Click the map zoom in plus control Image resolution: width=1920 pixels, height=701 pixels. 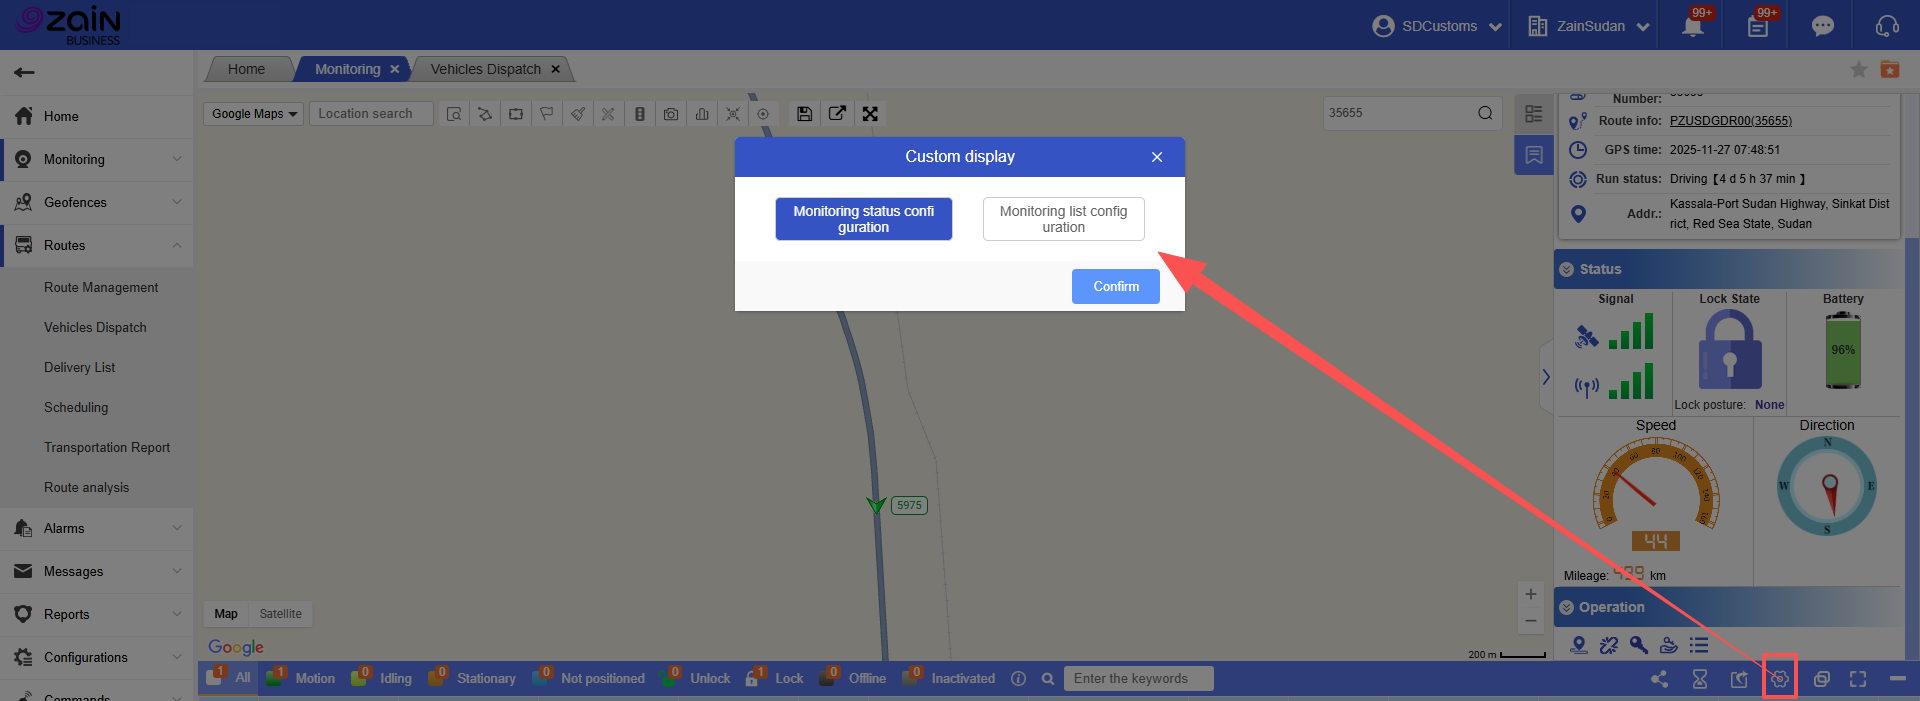click(x=1530, y=594)
